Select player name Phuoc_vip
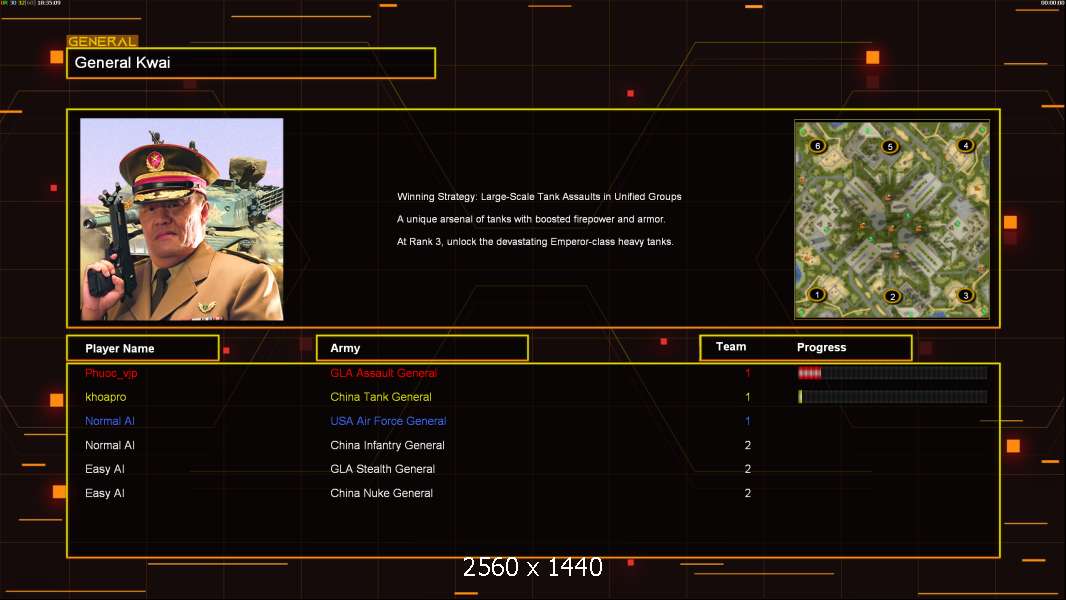This screenshot has width=1066, height=600. (x=111, y=373)
